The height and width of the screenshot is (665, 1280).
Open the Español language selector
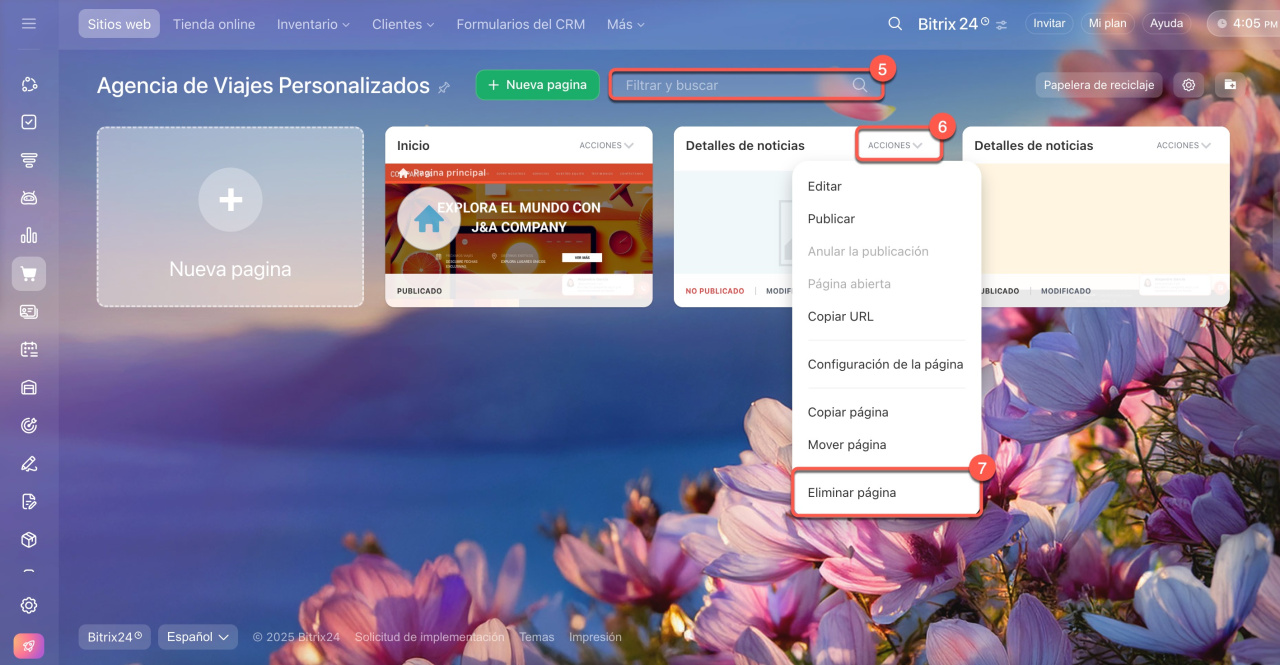tap(197, 637)
